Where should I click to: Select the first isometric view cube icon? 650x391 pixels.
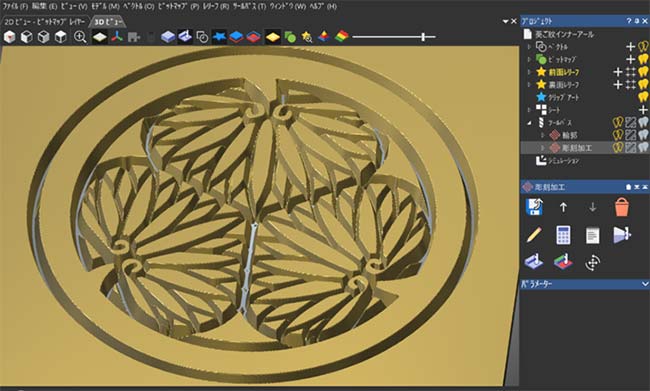10,37
